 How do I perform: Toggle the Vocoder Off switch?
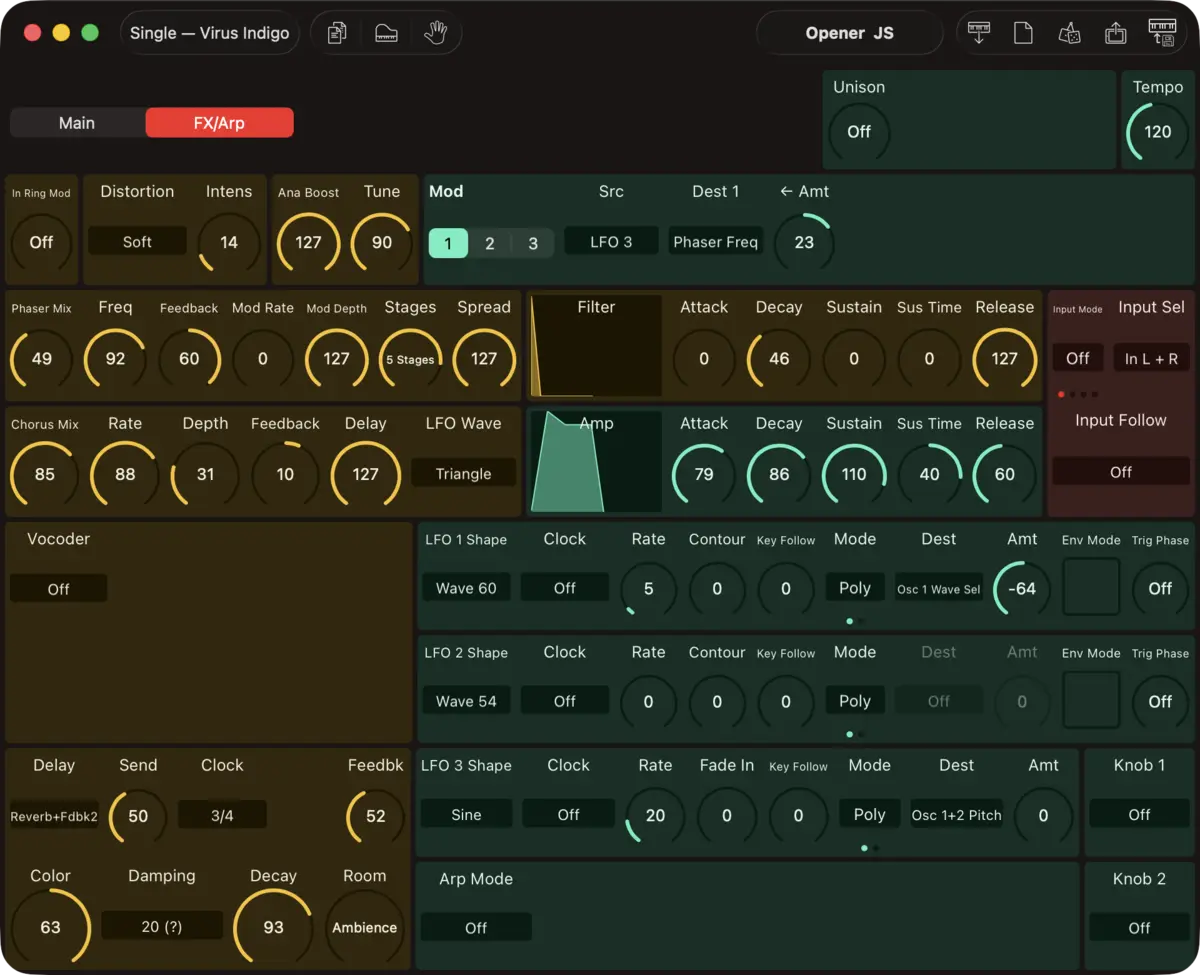[x=59, y=589]
